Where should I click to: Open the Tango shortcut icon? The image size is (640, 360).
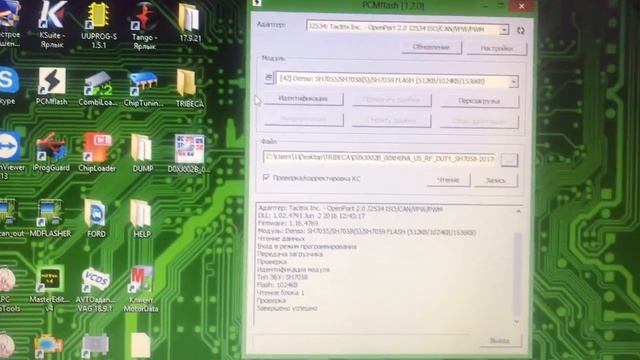pyautogui.click(x=144, y=24)
